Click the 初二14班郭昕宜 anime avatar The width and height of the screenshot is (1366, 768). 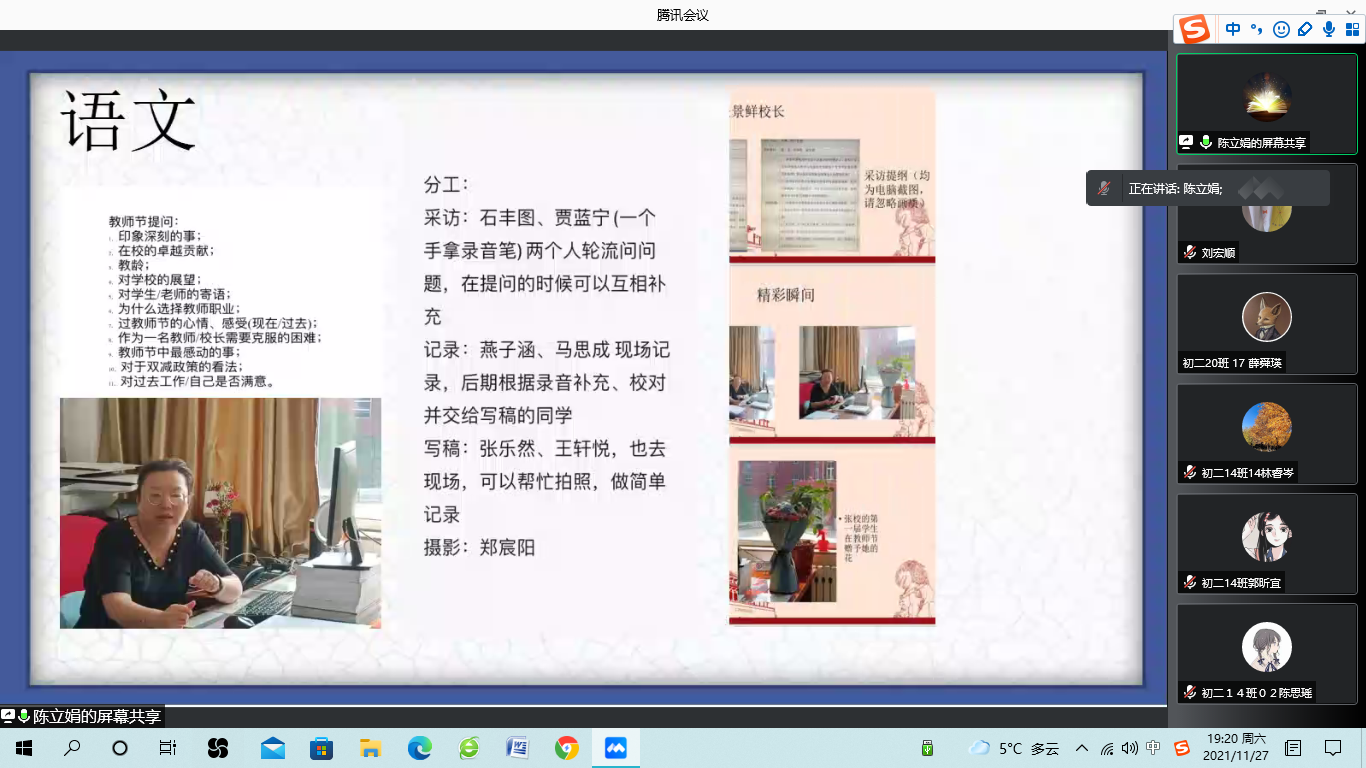tap(1266, 537)
